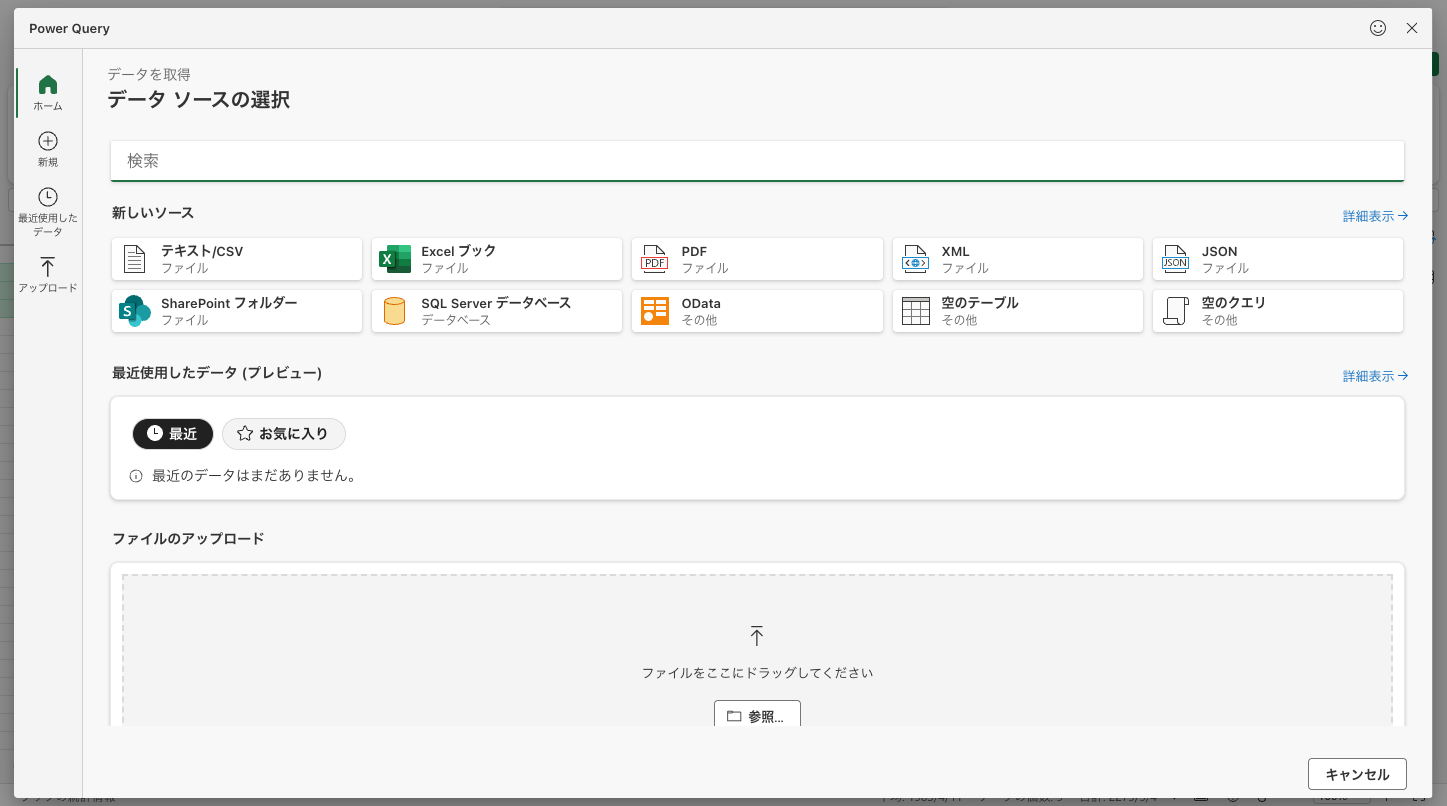1447x806 pixels.
Task: Click the 参照... browse button
Action: pos(757,714)
